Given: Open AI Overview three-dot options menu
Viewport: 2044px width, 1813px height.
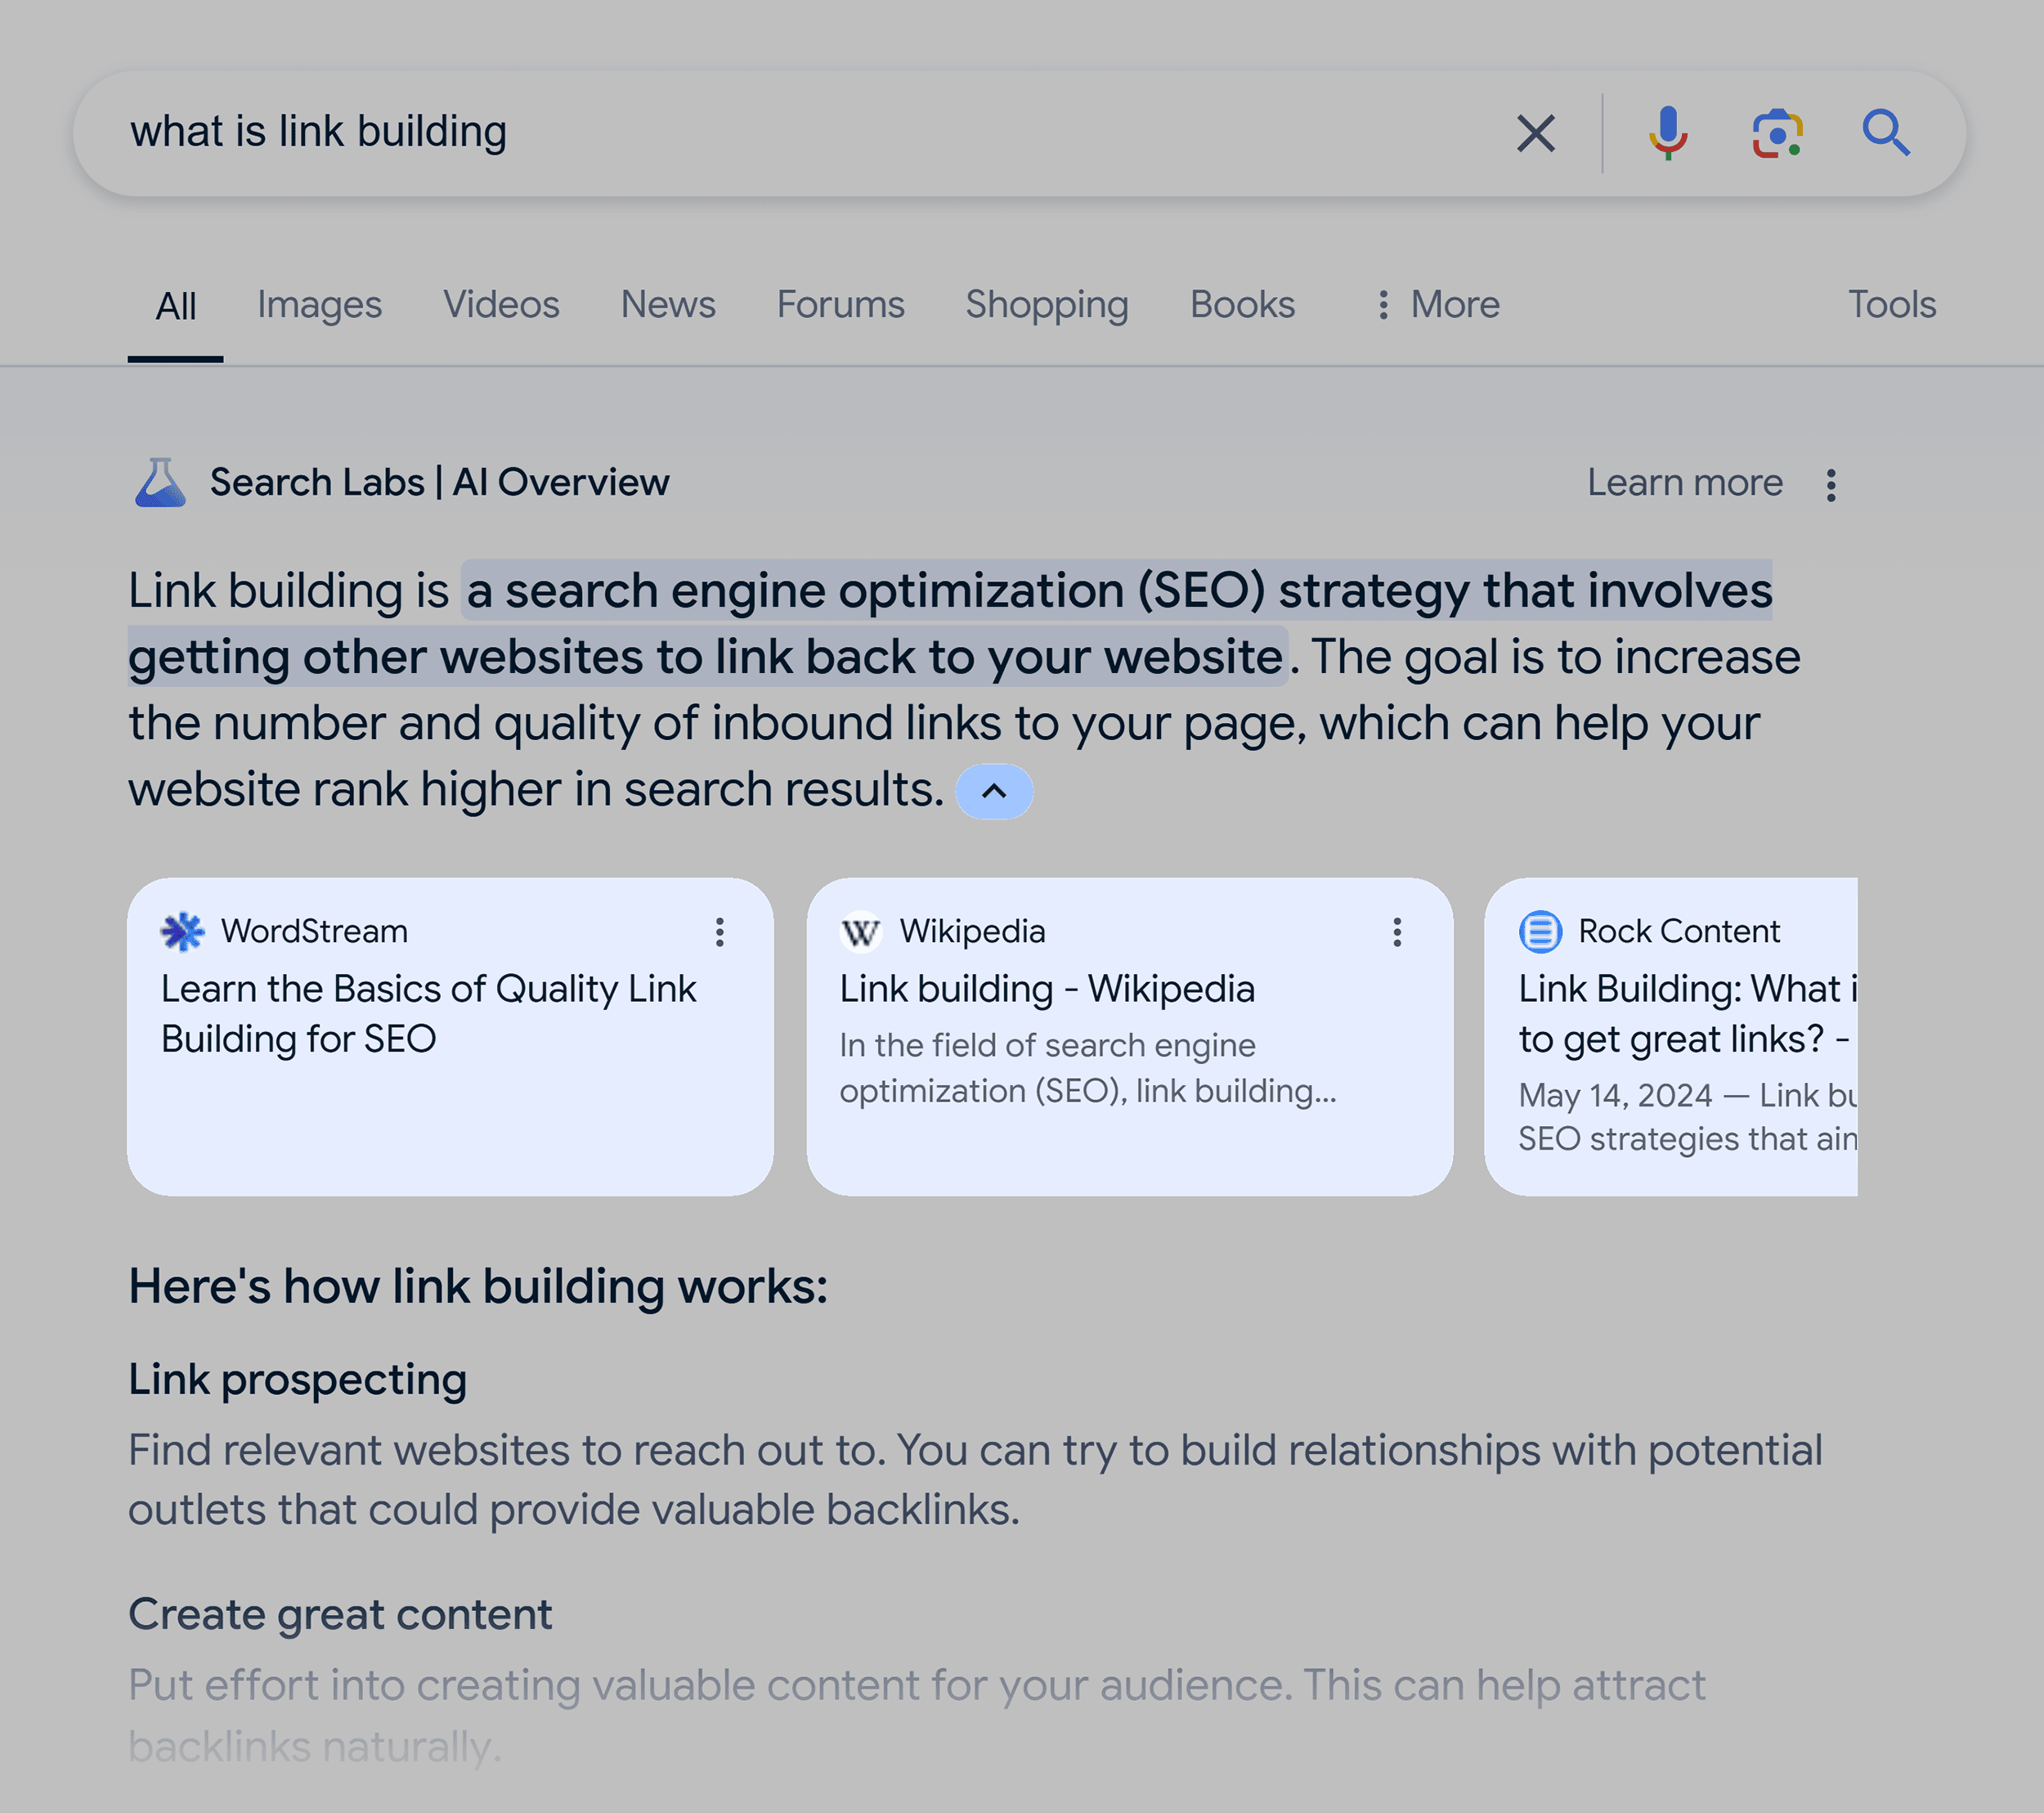Looking at the screenshot, I should (1831, 485).
